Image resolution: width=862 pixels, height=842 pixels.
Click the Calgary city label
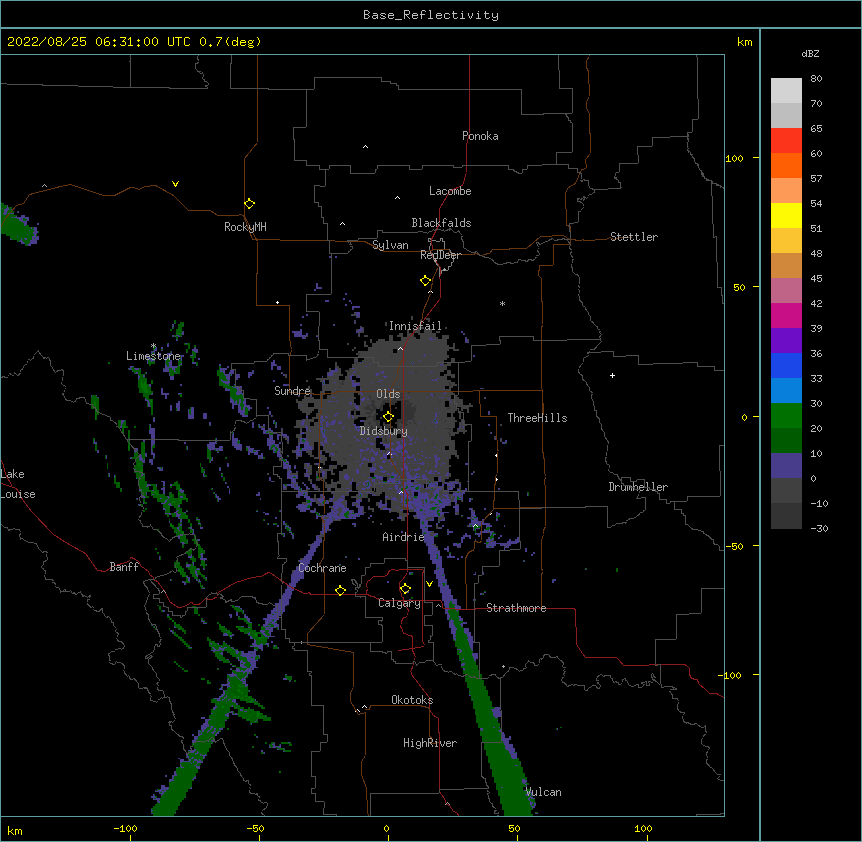(x=400, y=603)
